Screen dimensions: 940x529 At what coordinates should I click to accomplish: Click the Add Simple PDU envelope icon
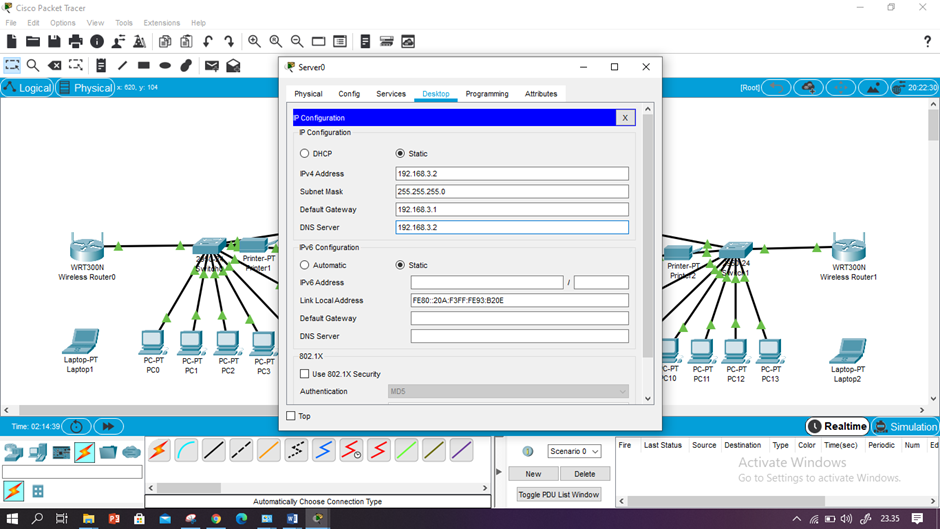coord(212,65)
